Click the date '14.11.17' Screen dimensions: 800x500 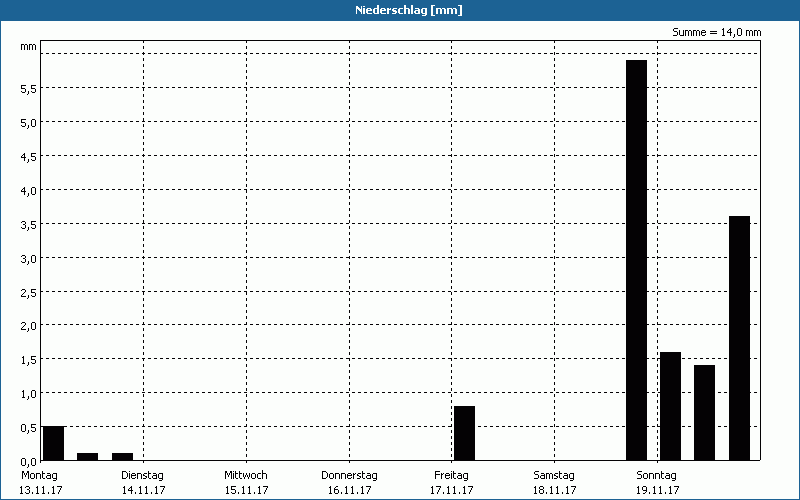click(x=143, y=491)
